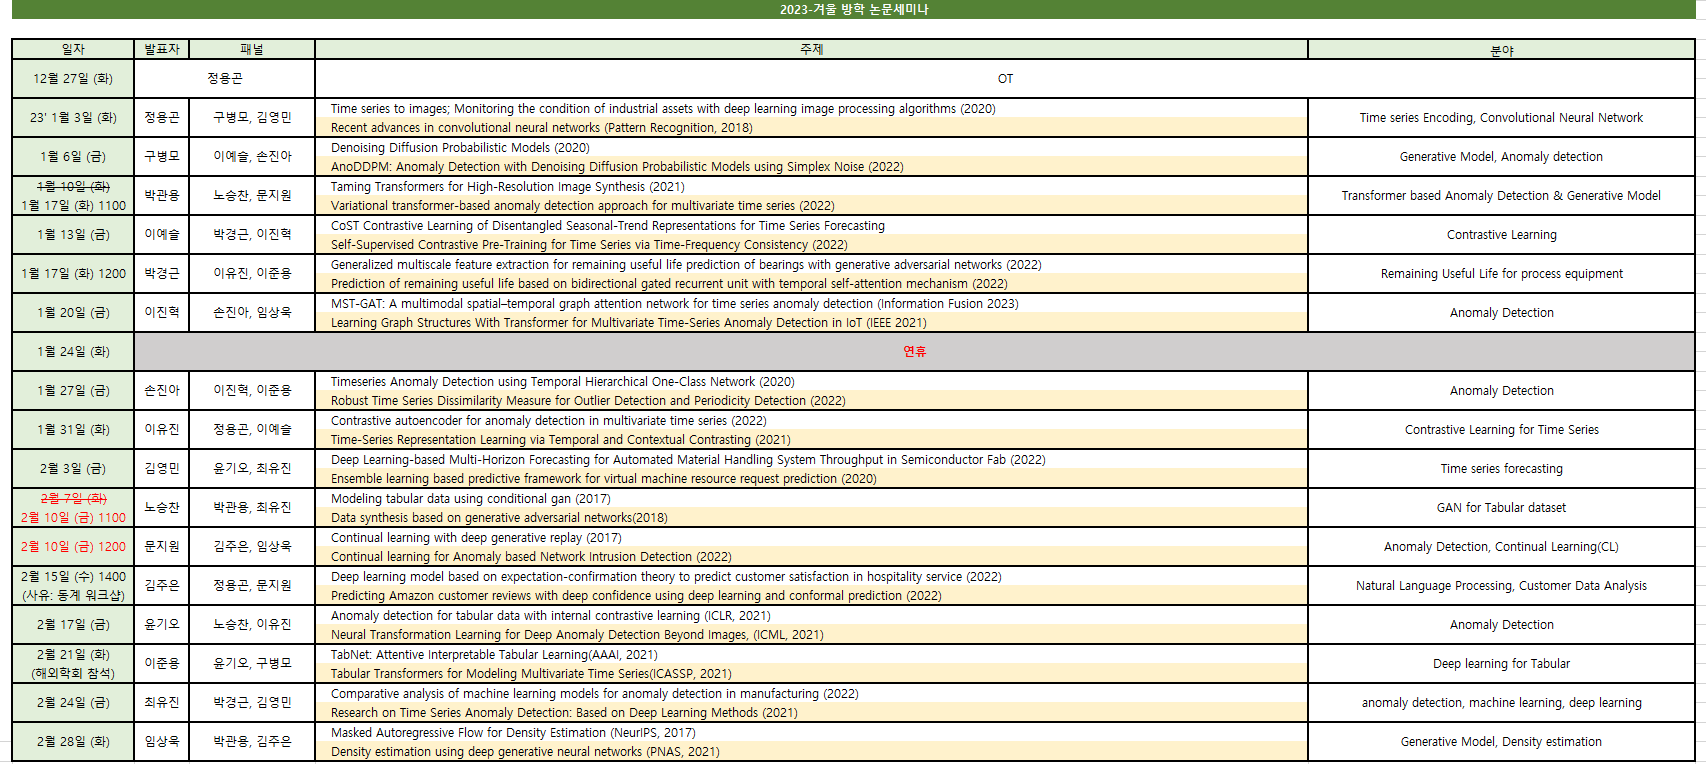Click the '주제' column header
Screen dimensions: 1706x764
pos(811,49)
